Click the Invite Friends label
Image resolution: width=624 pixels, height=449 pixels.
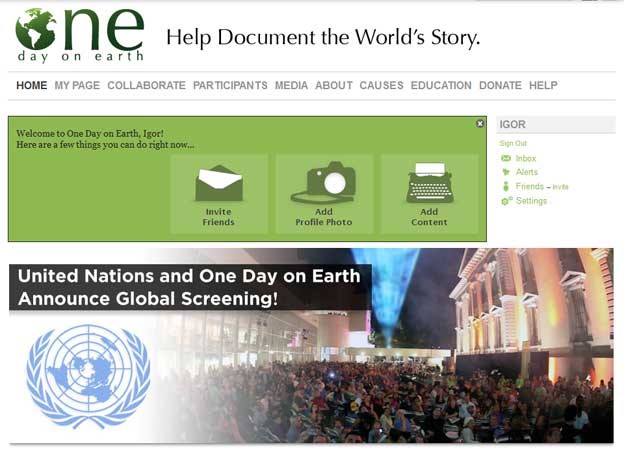tap(218, 217)
